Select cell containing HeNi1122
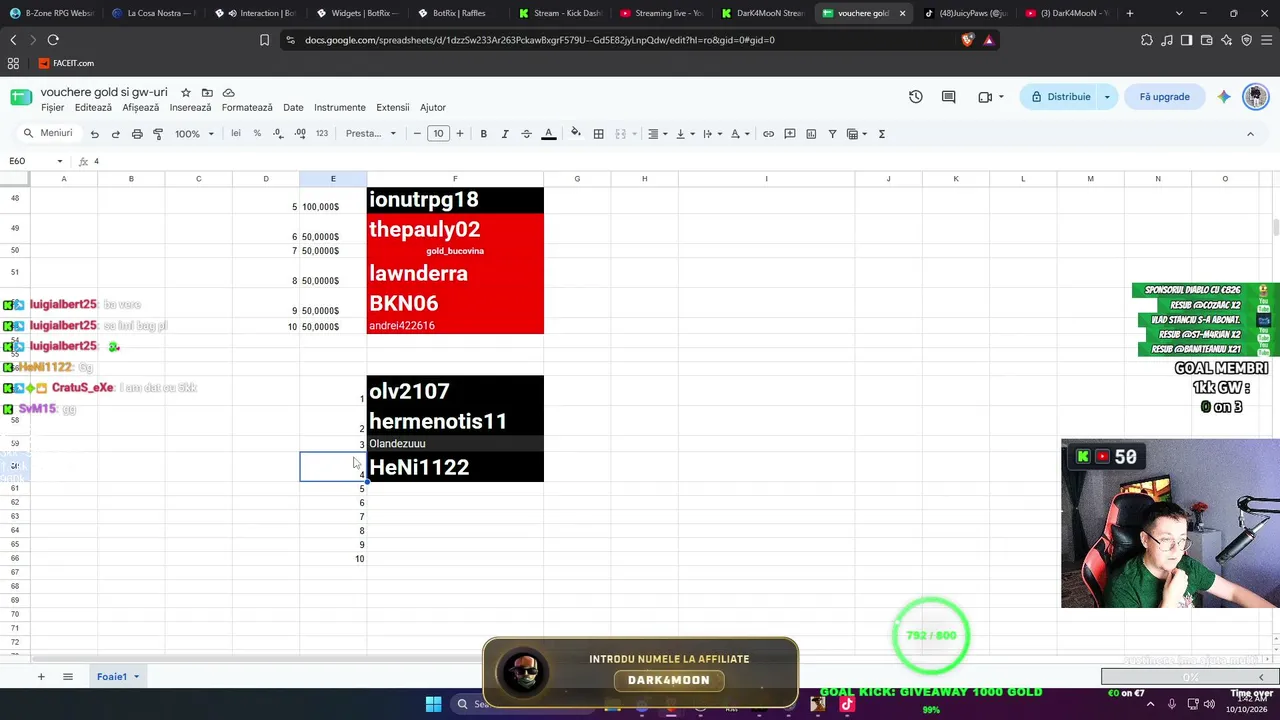Screen dimensions: 1280x720 tap(455, 467)
